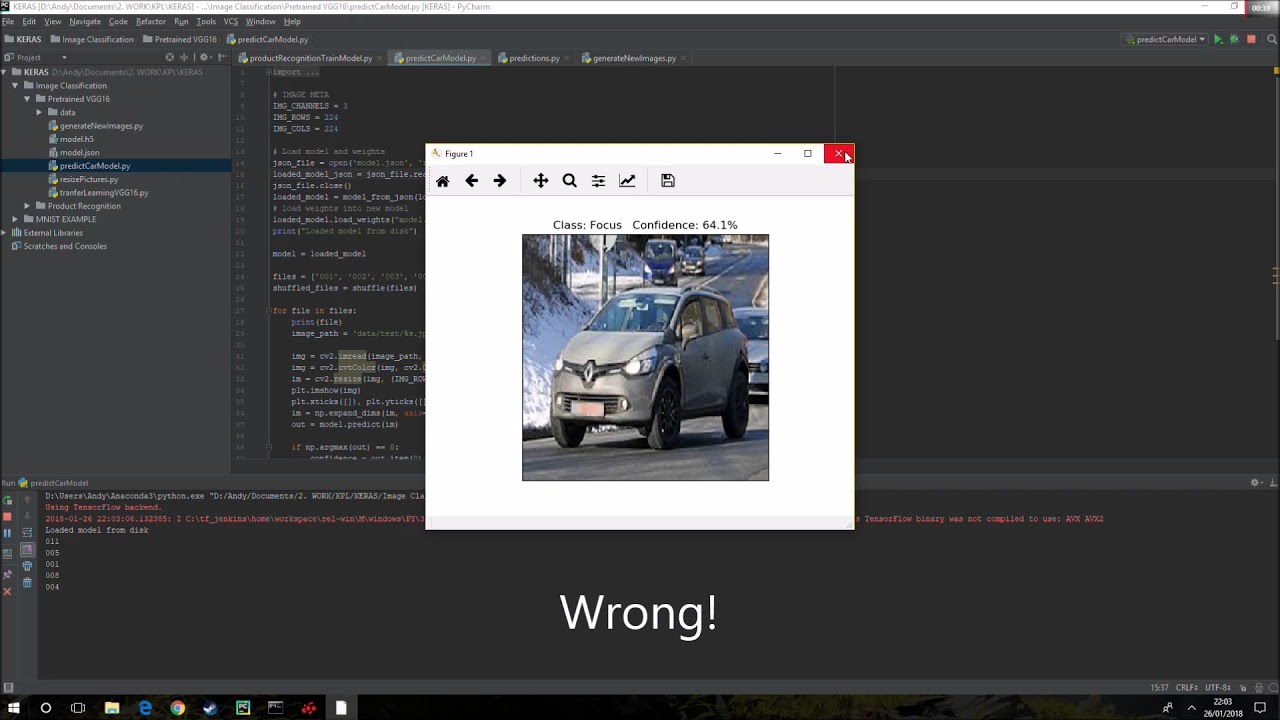Open Microsoft Edge from the taskbar
This screenshot has width=1280, height=720.
(x=145, y=708)
